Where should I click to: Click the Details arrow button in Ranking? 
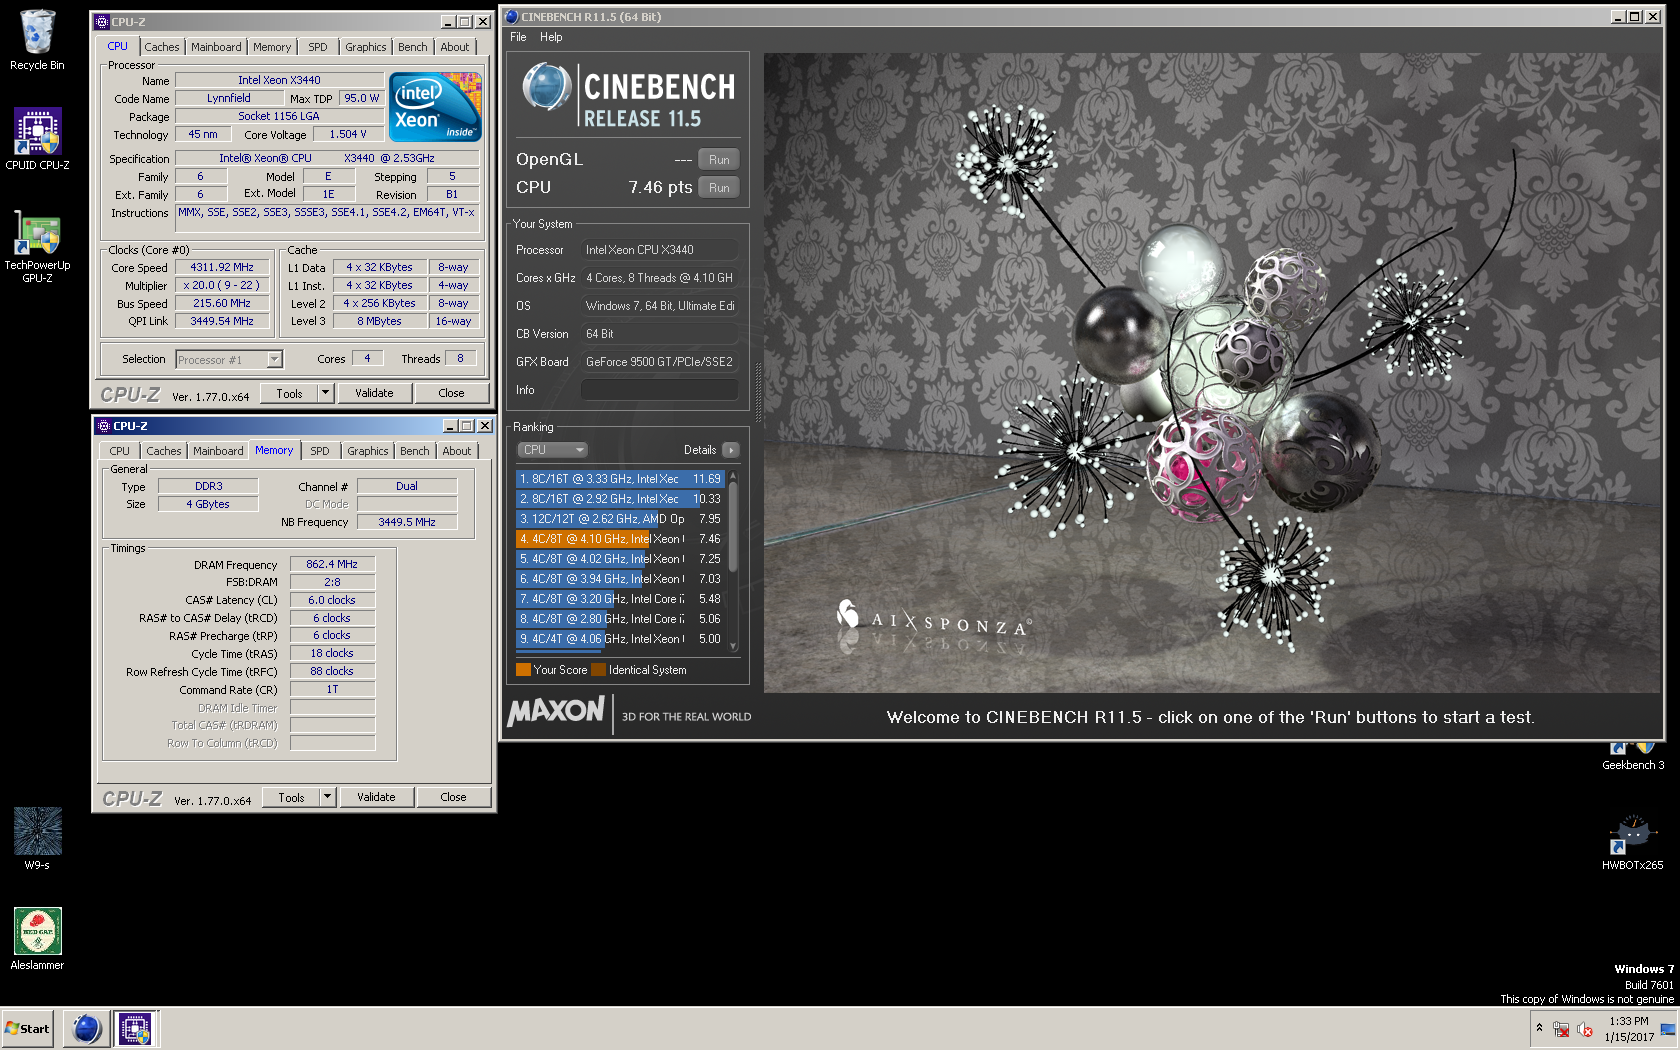point(731,450)
